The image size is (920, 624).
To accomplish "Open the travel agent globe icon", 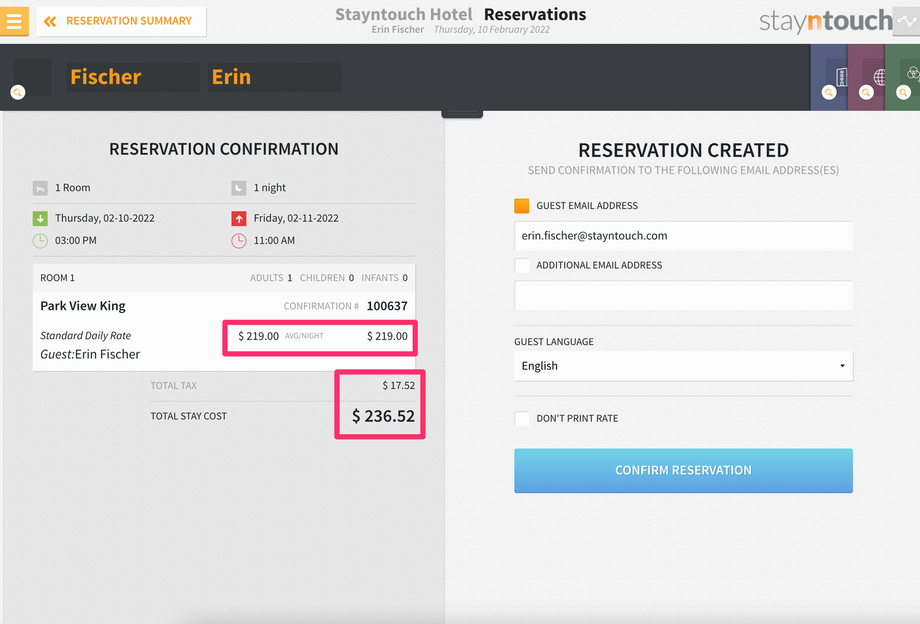I will pos(879,77).
